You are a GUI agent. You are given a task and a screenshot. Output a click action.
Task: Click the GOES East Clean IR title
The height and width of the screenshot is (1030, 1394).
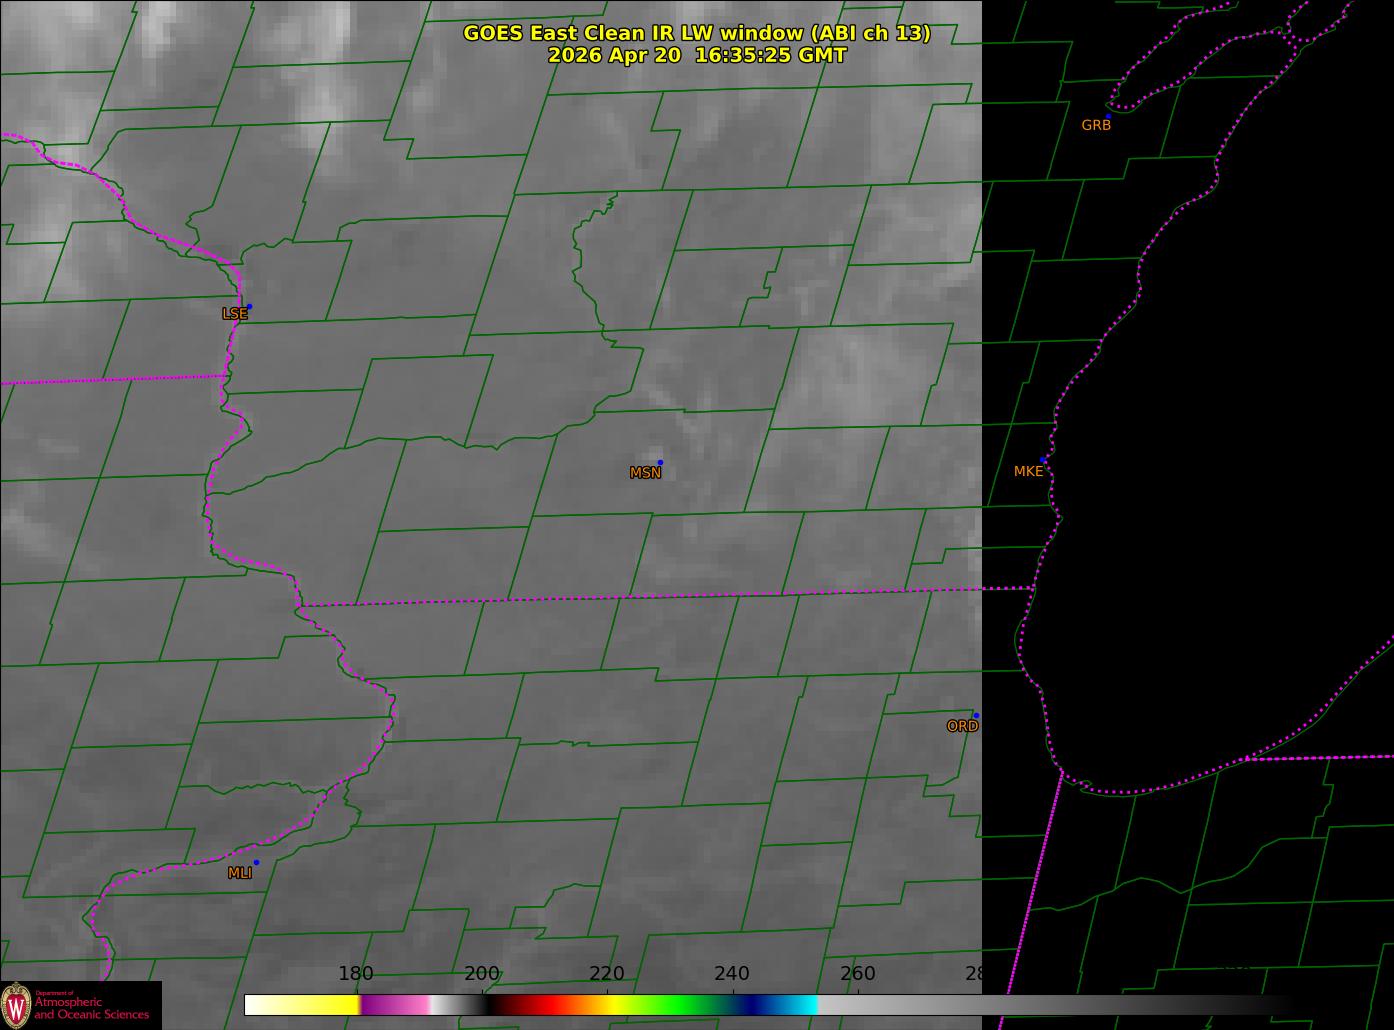[696, 33]
